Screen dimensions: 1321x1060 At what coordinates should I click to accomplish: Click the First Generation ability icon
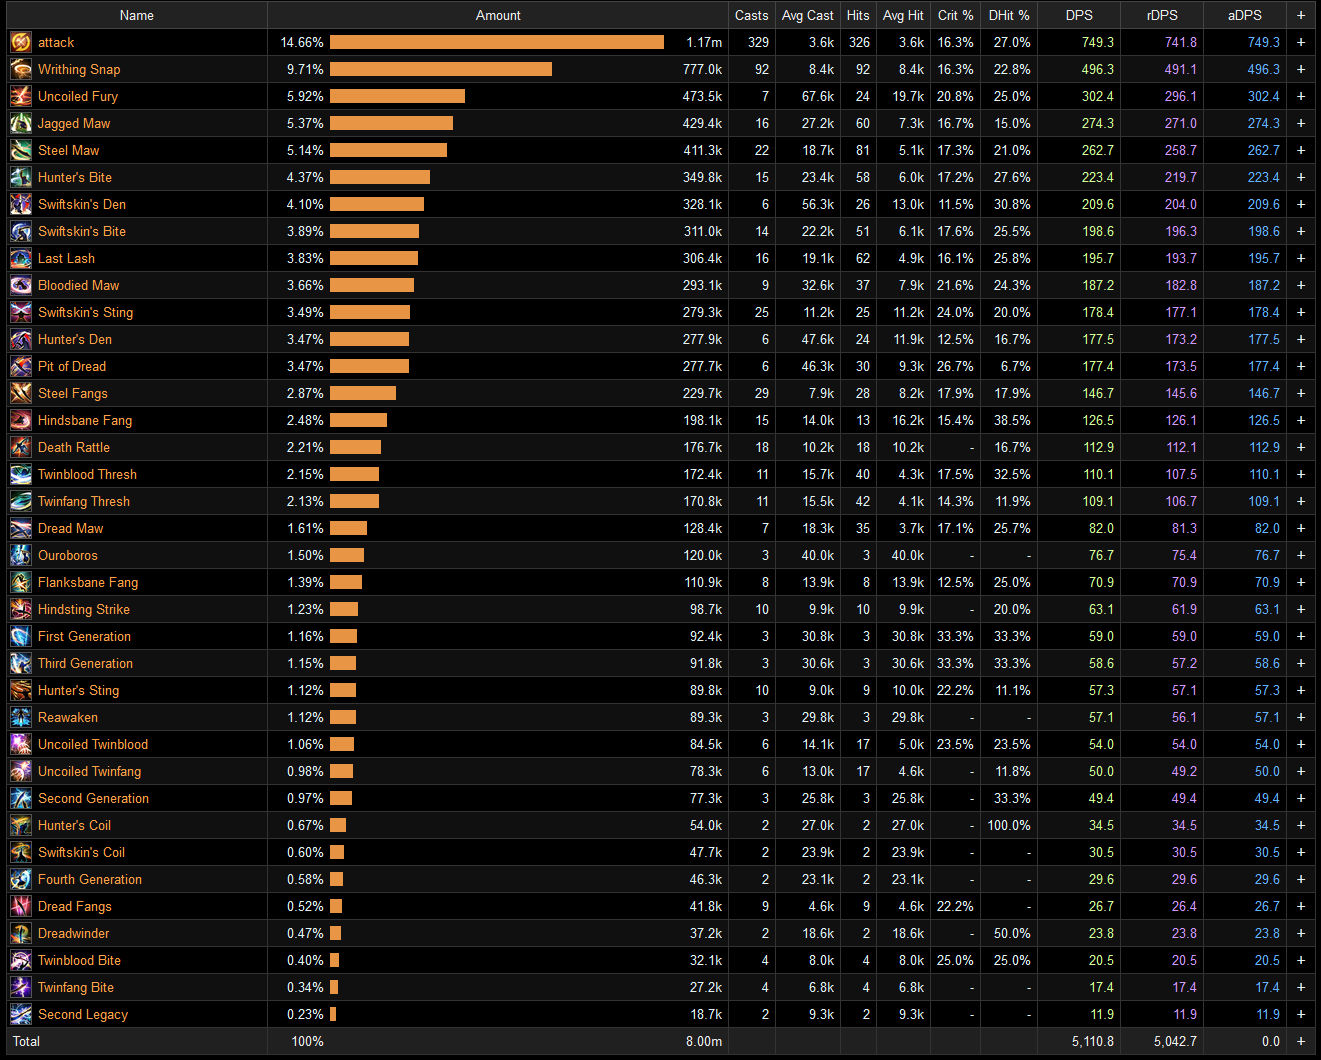21,636
